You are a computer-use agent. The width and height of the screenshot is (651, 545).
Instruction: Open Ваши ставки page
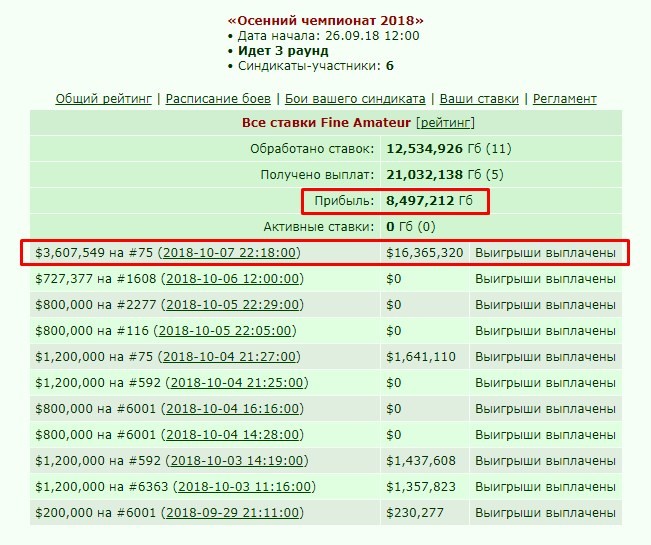coord(479,99)
